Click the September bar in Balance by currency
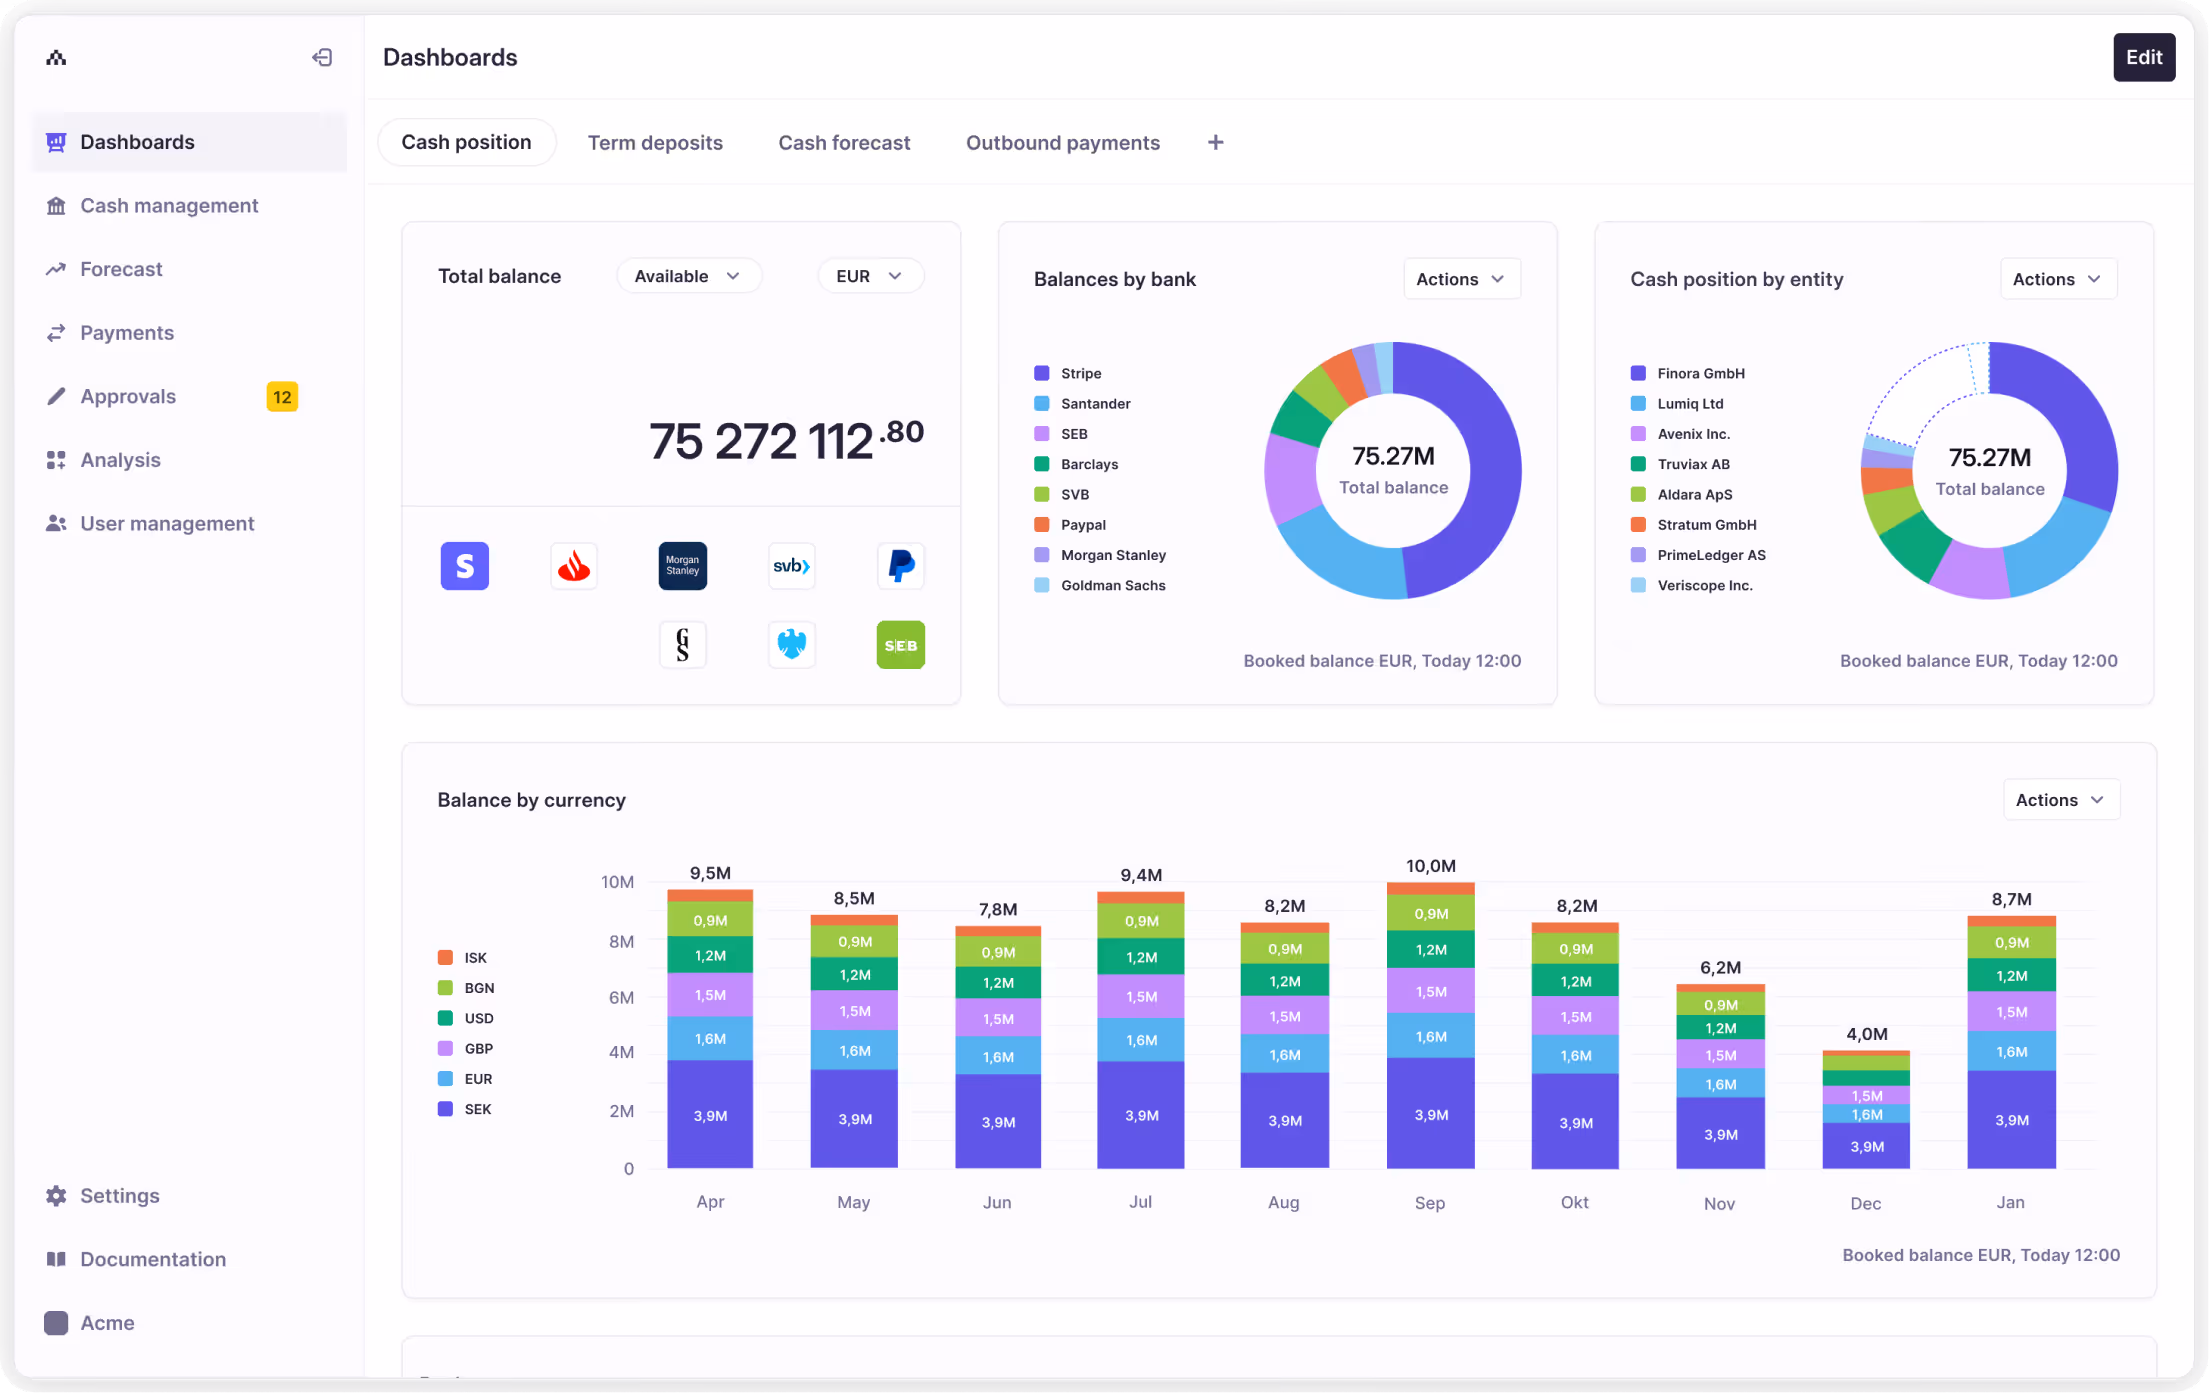Screen dimensions: 2209x1393 (x=1430, y=1025)
